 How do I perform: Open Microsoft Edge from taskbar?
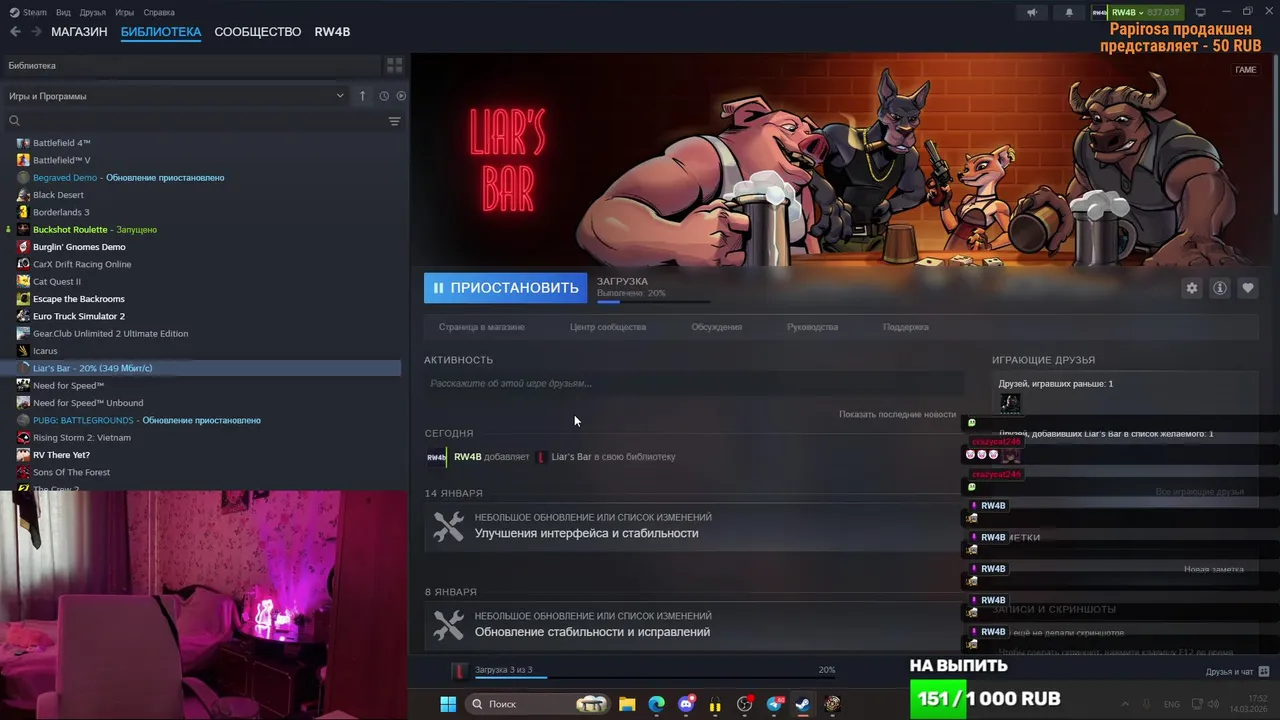[x=656, y=704]
